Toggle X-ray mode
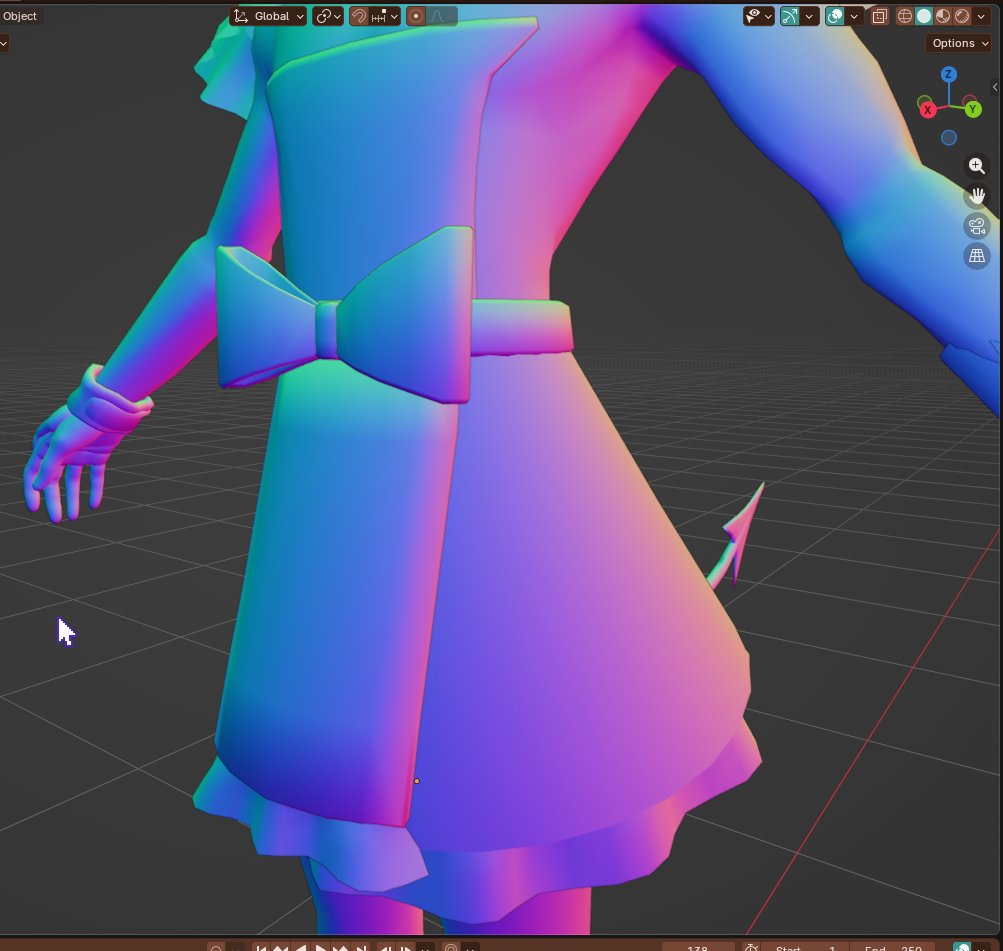This screenshot has height=951, width=1003. 880,16
